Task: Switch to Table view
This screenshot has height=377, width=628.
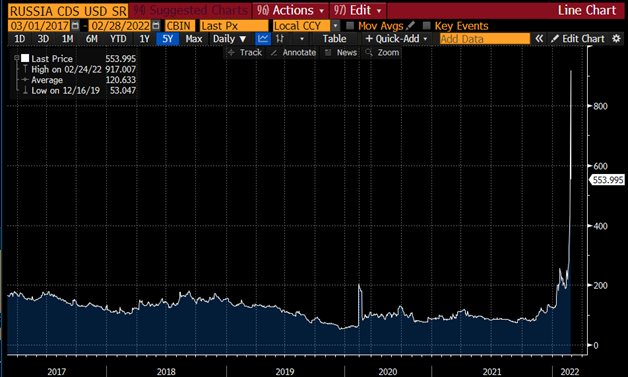Action: pyautogui.click(x=334, y=39)
